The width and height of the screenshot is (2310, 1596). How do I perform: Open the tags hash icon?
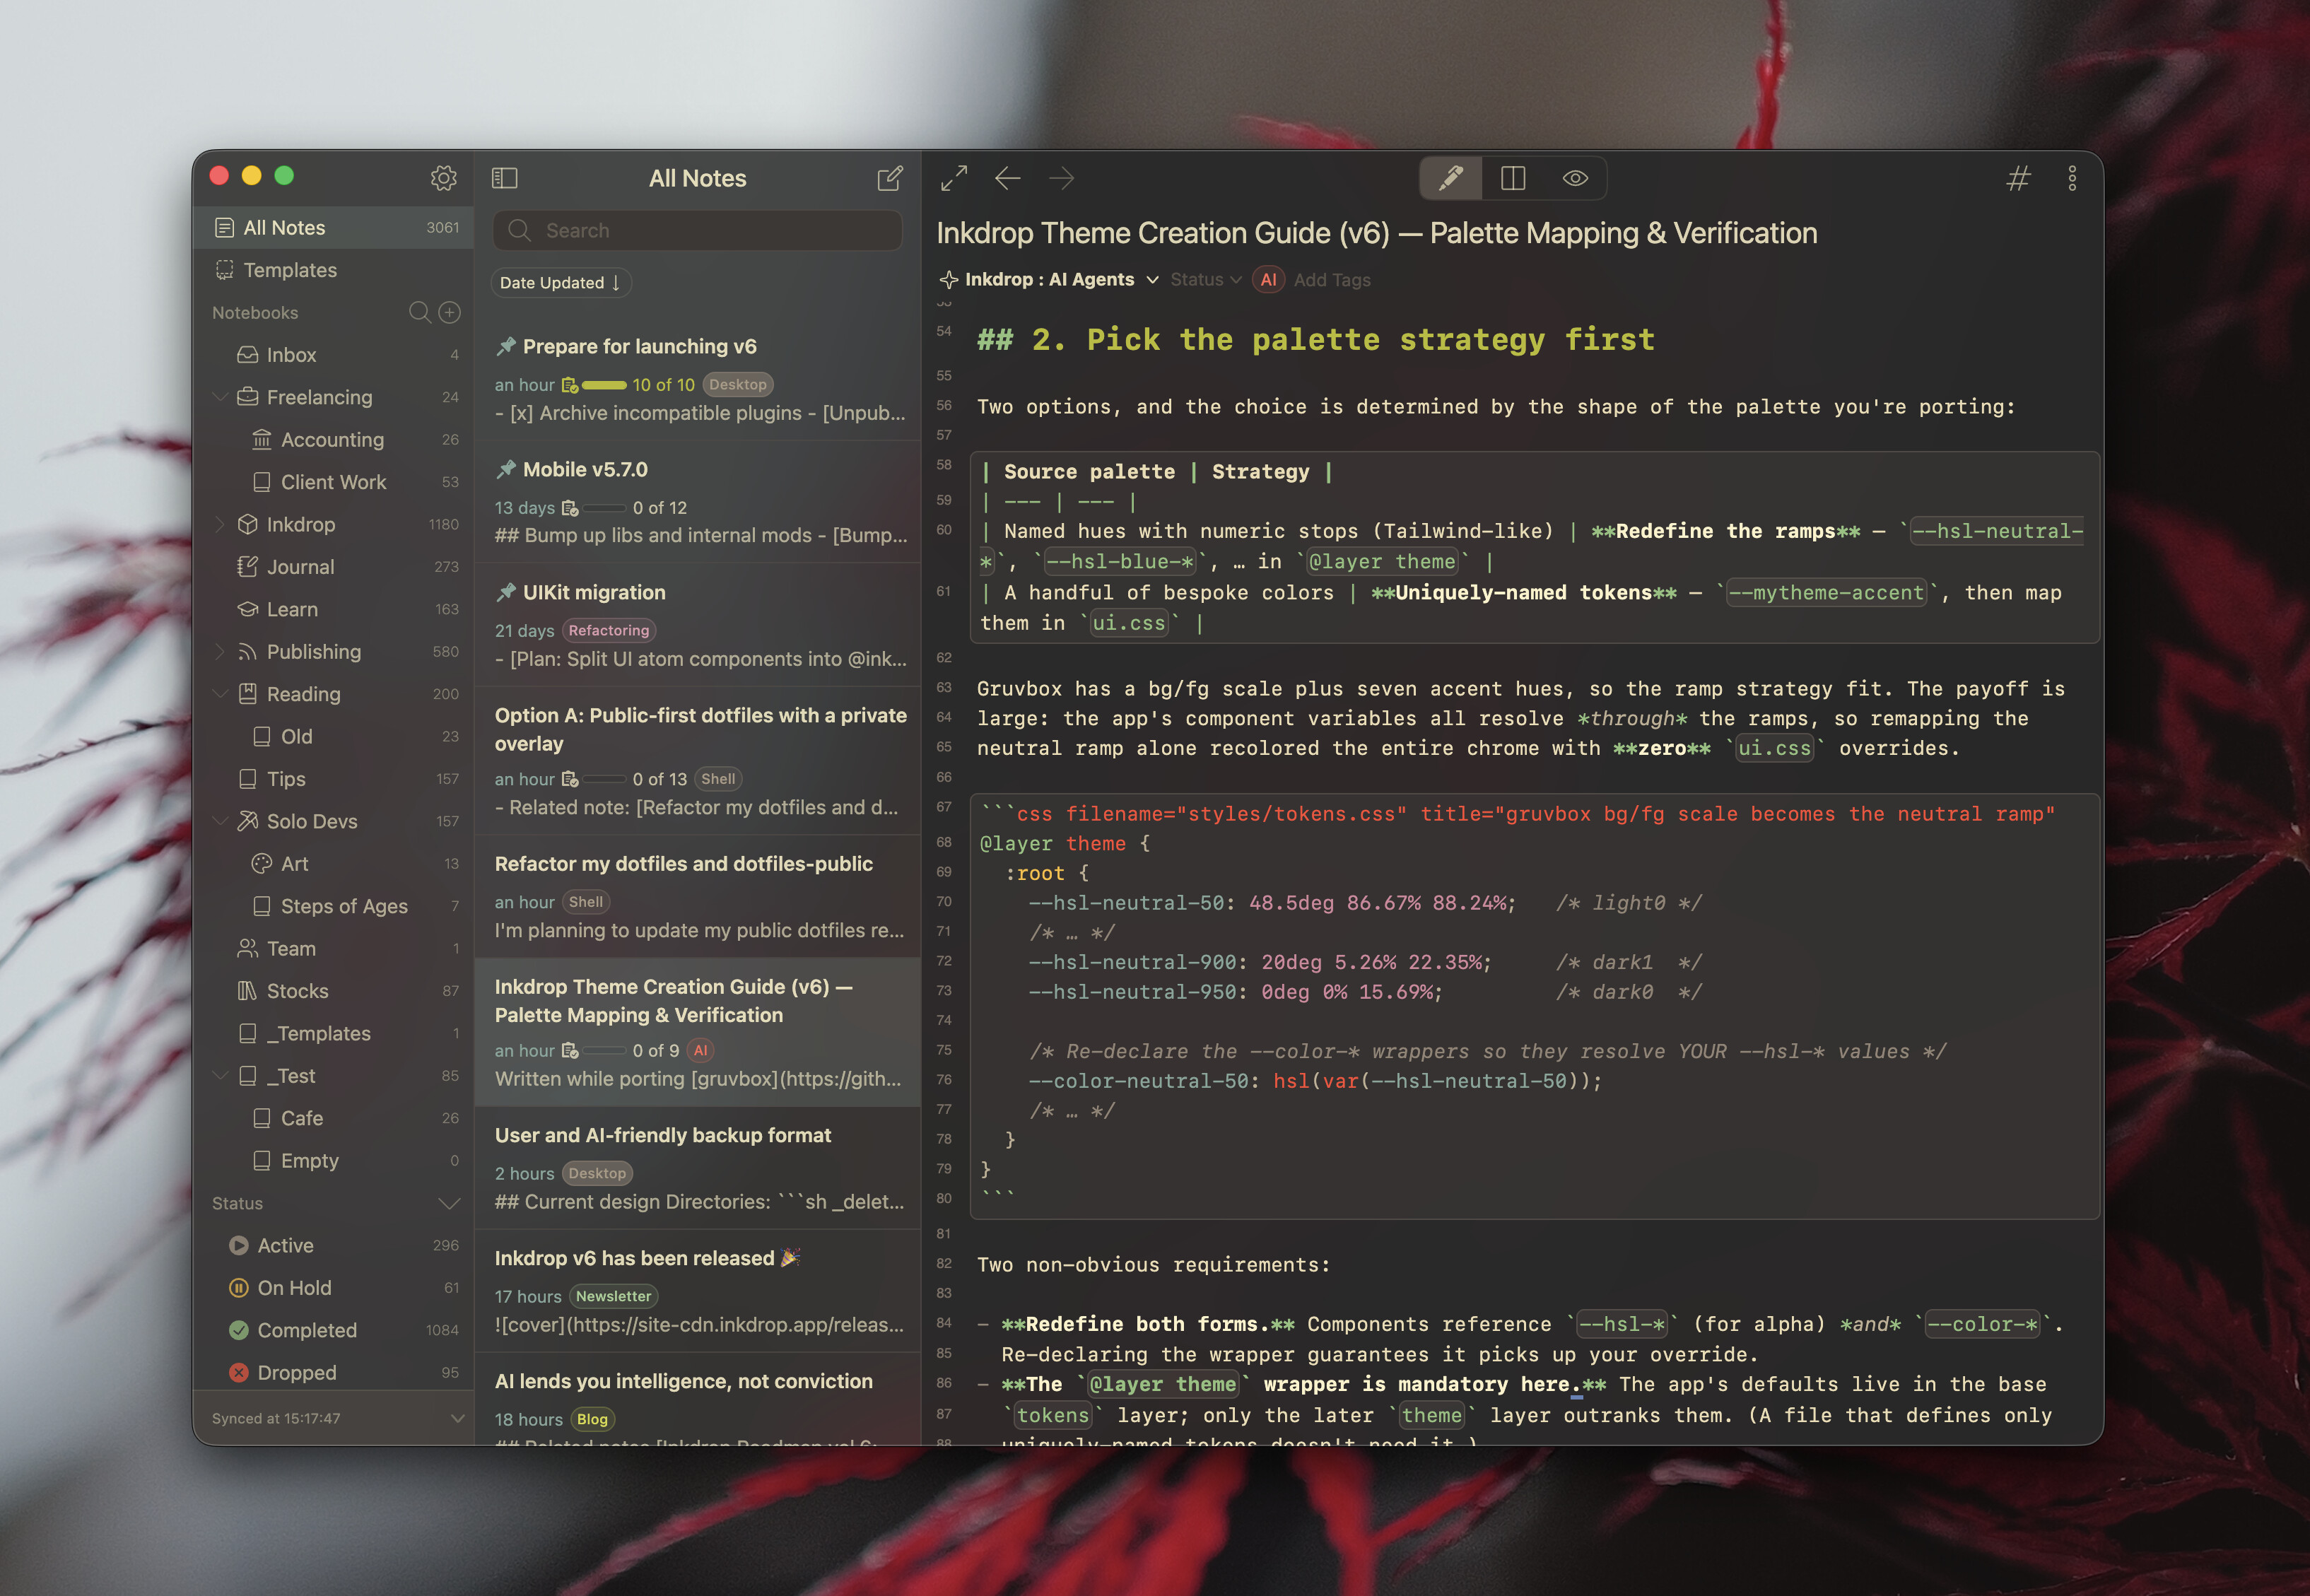[x=2019, y=178]
